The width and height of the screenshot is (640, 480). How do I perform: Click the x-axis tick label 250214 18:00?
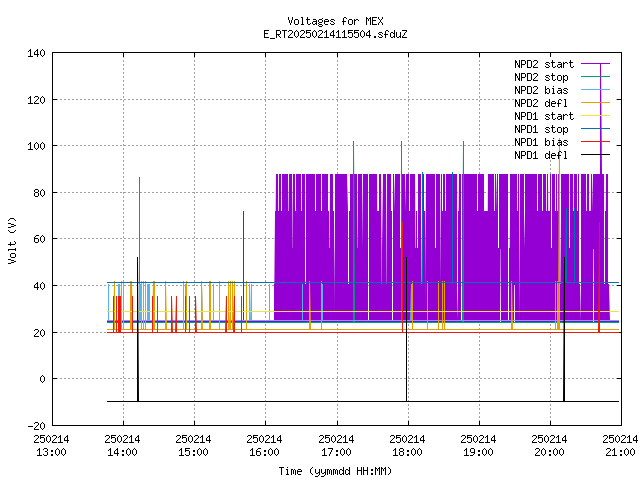pos(407,446)
